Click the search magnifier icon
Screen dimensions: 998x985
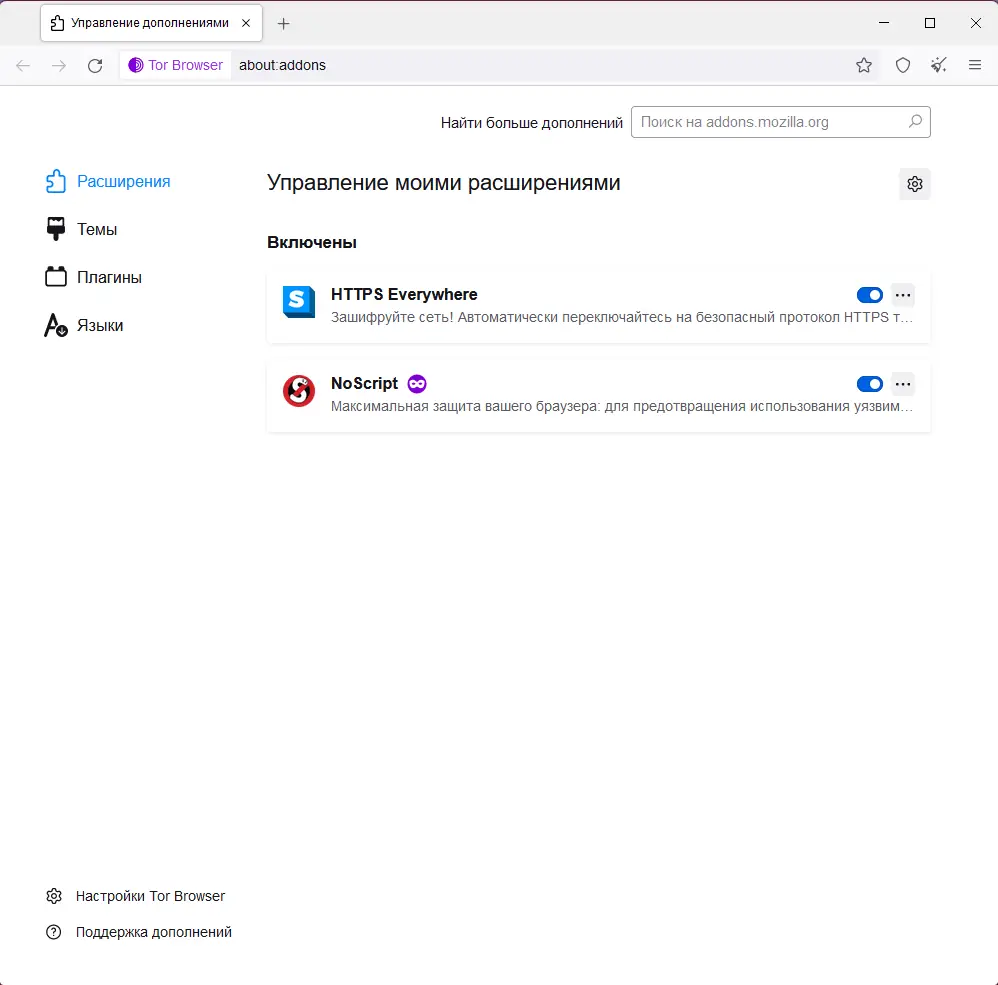pos(915,122)
